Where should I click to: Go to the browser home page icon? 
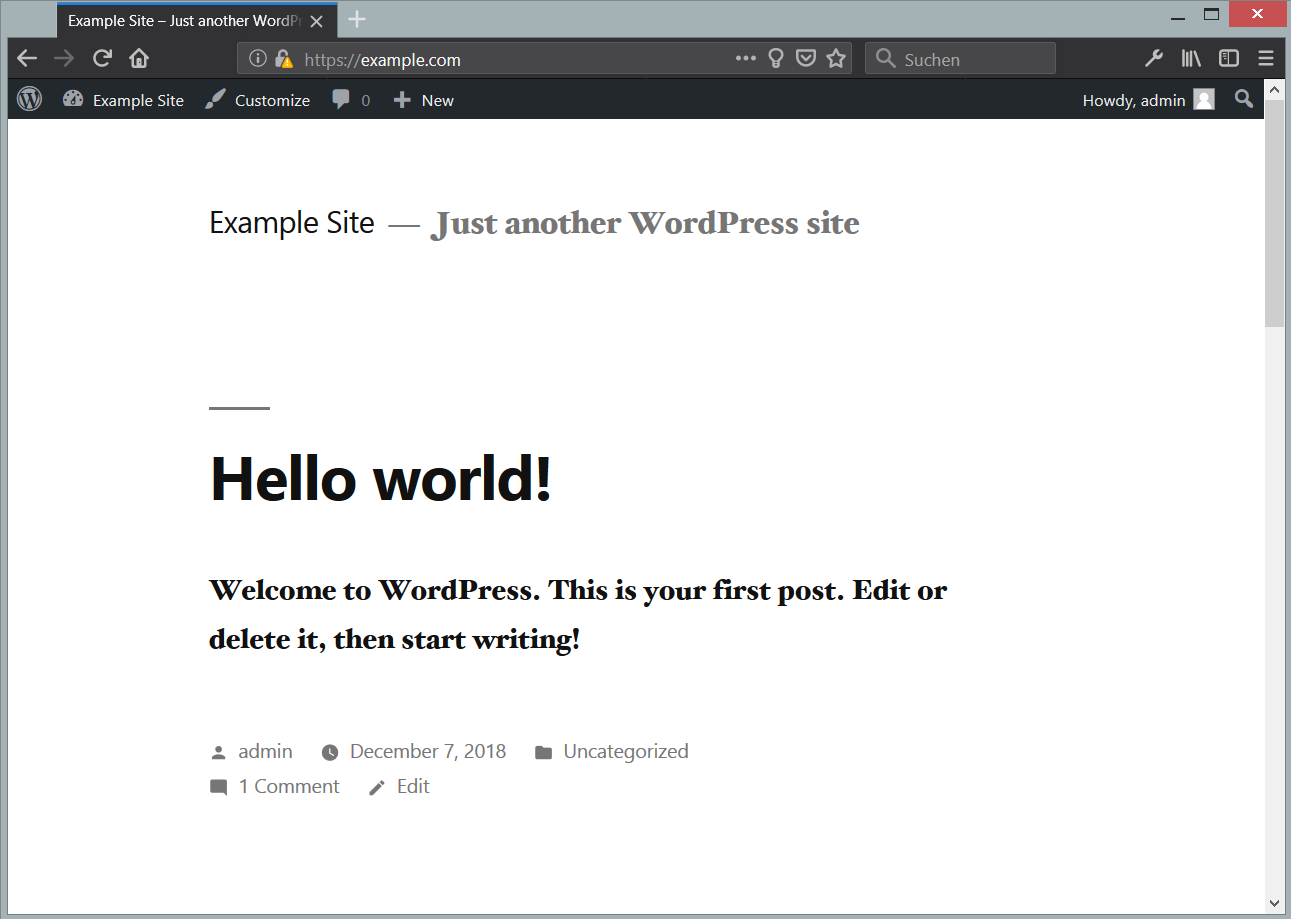[139, 59]
